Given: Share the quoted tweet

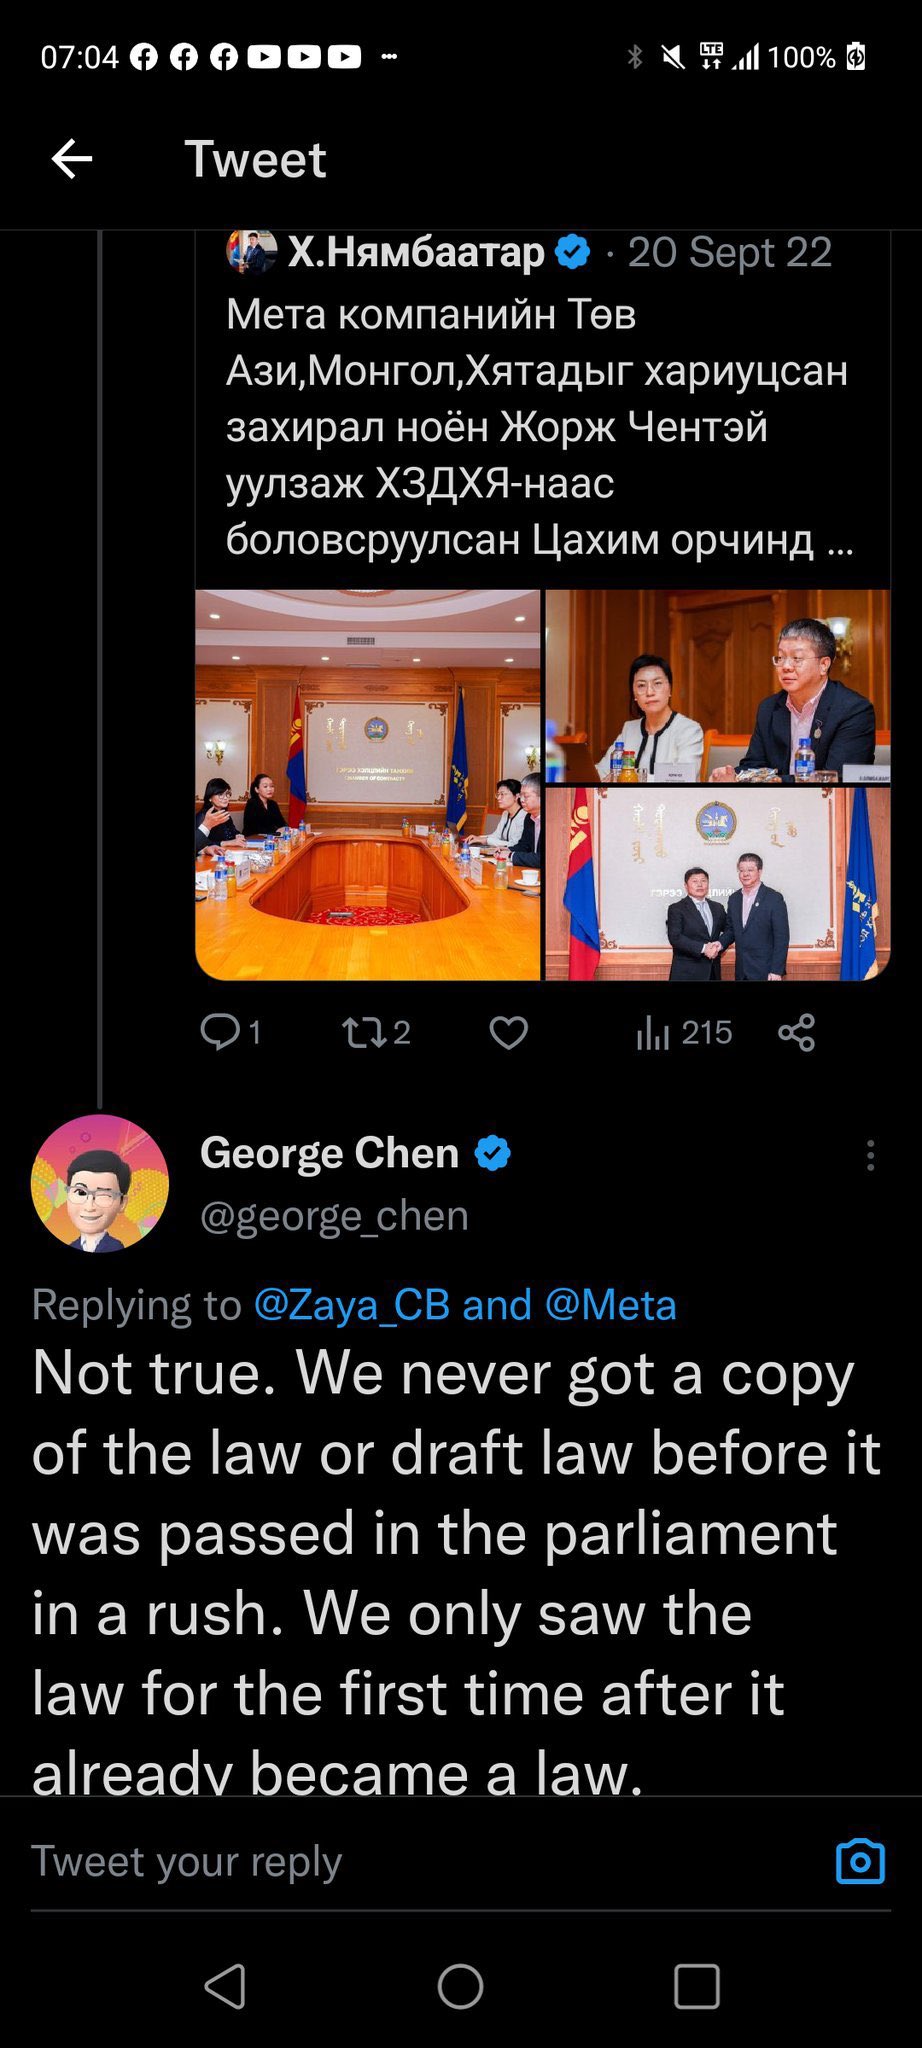Looking at the screenshot, I should [796, 1032].
